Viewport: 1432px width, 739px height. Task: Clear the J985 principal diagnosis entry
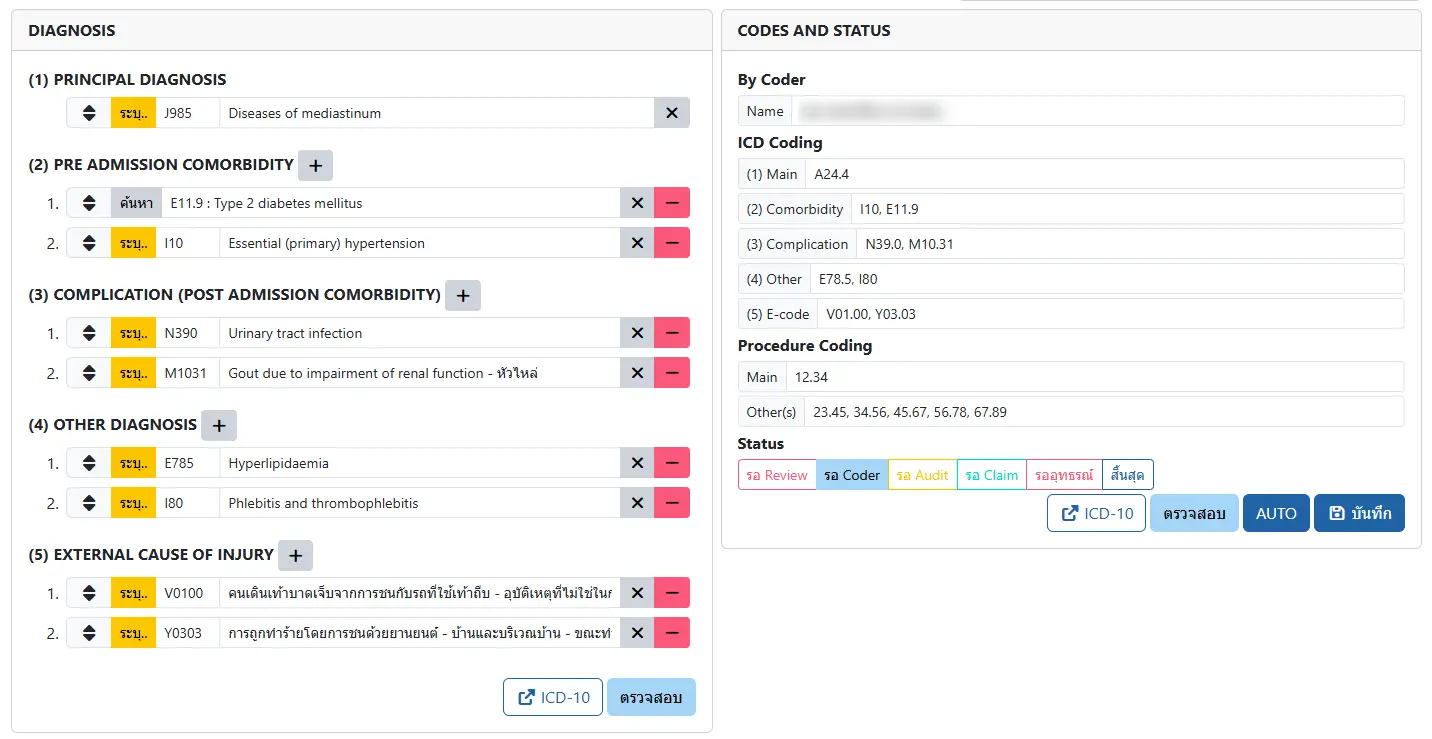671,113
